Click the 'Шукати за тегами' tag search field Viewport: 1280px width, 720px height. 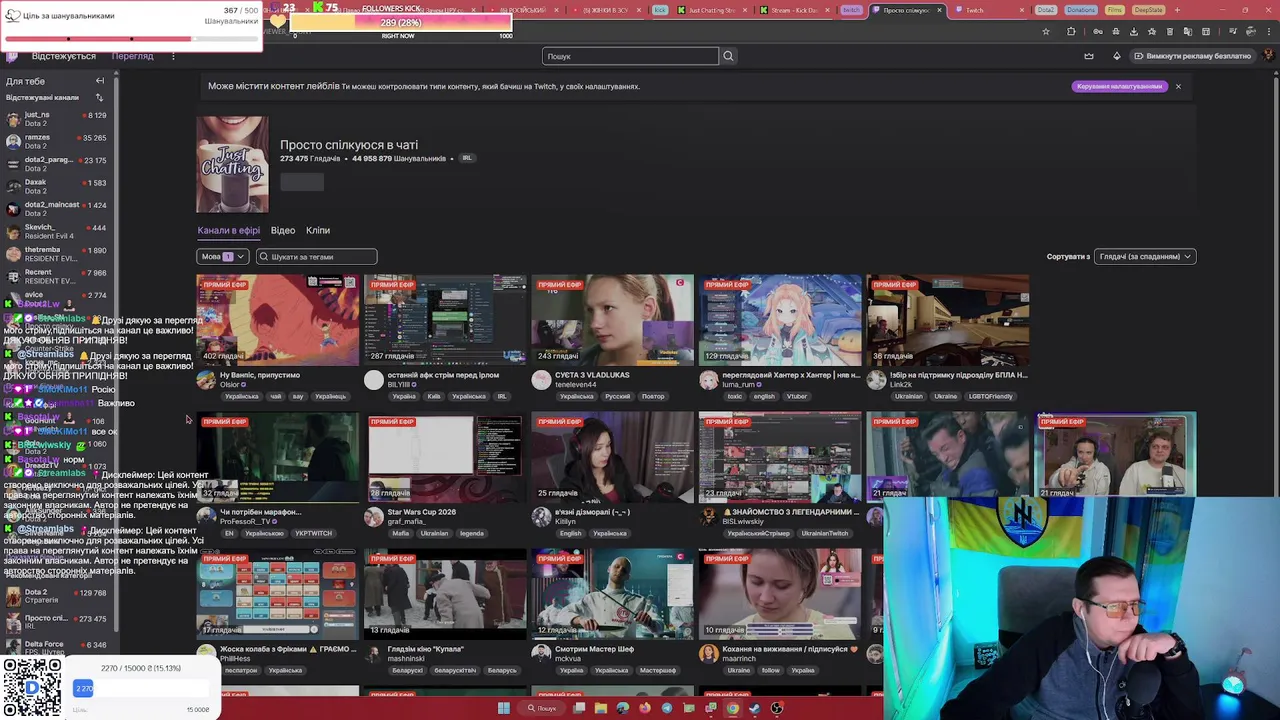pyautogui.click(x=316, y=257)
